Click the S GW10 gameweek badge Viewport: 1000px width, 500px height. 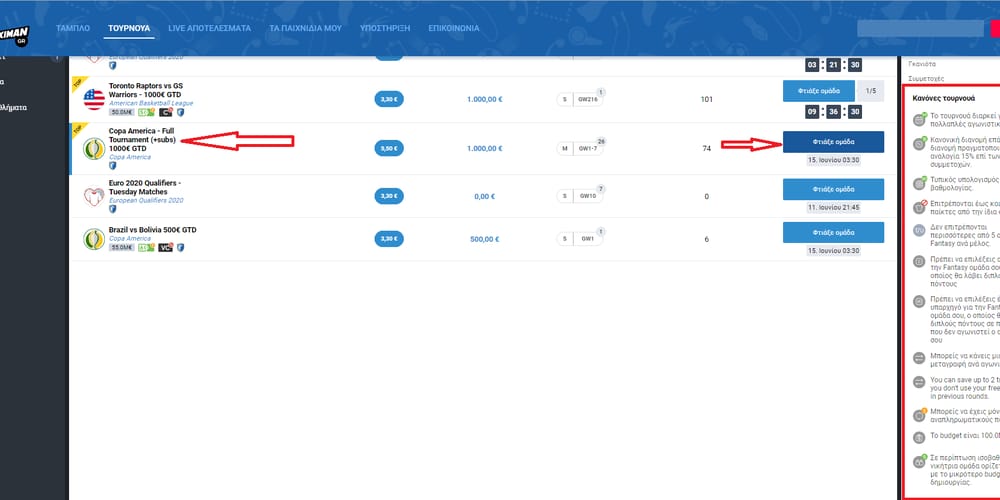(x=579, y=196)
